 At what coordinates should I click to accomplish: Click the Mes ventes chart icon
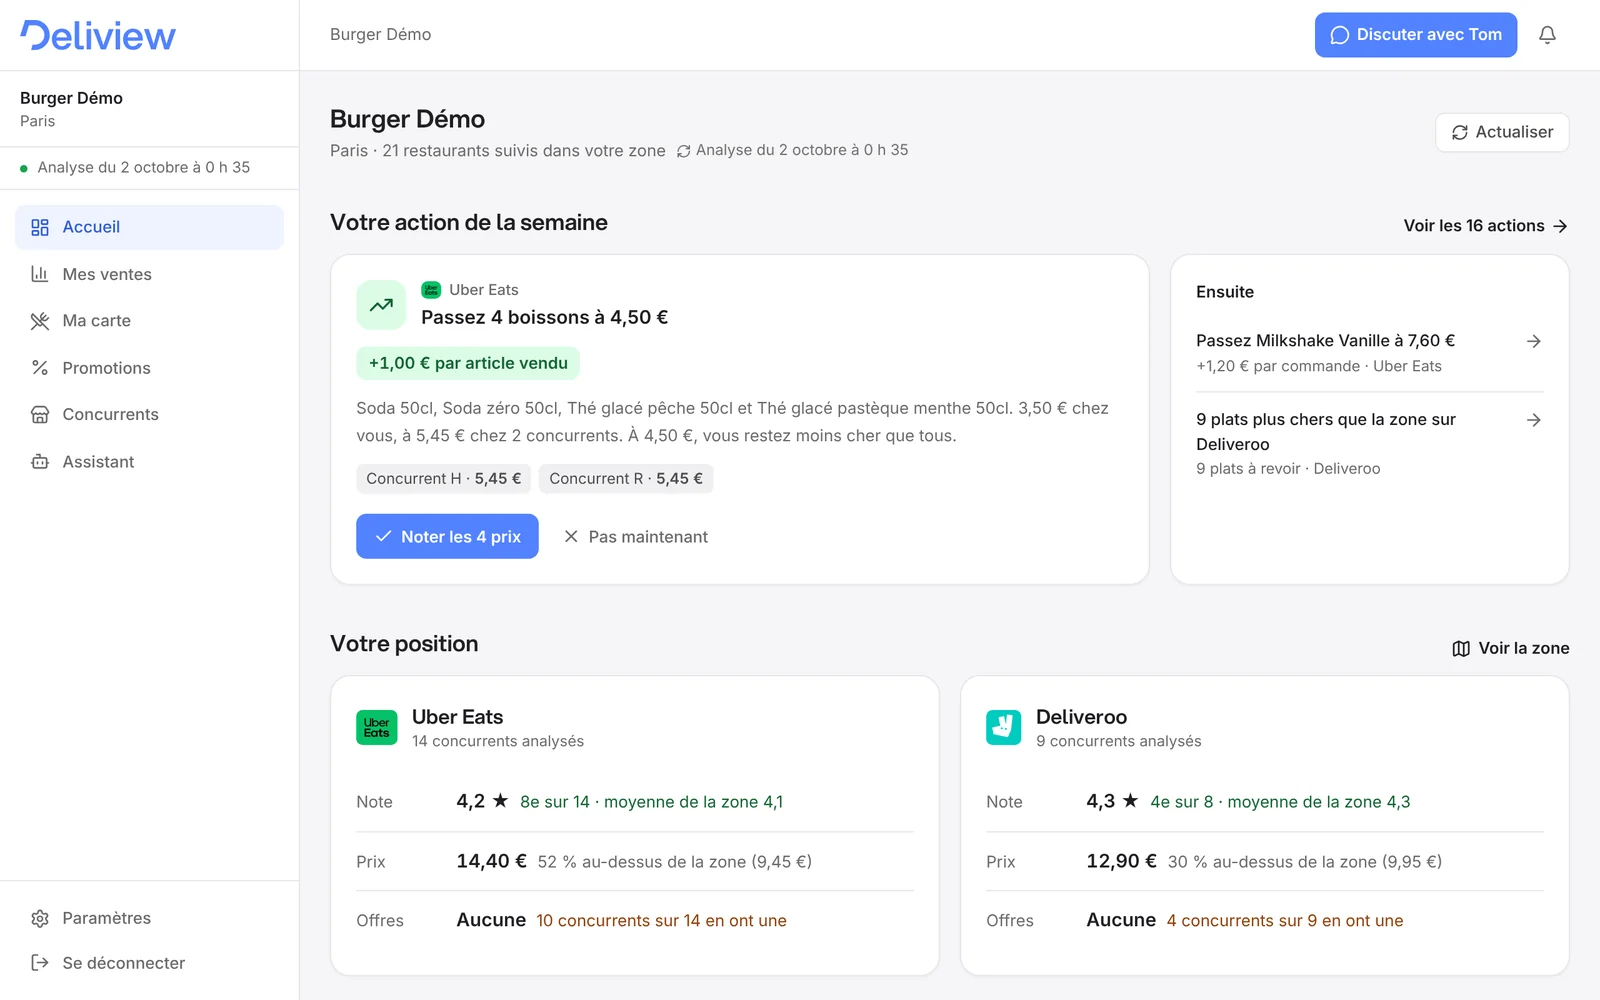tap(40, 274)
